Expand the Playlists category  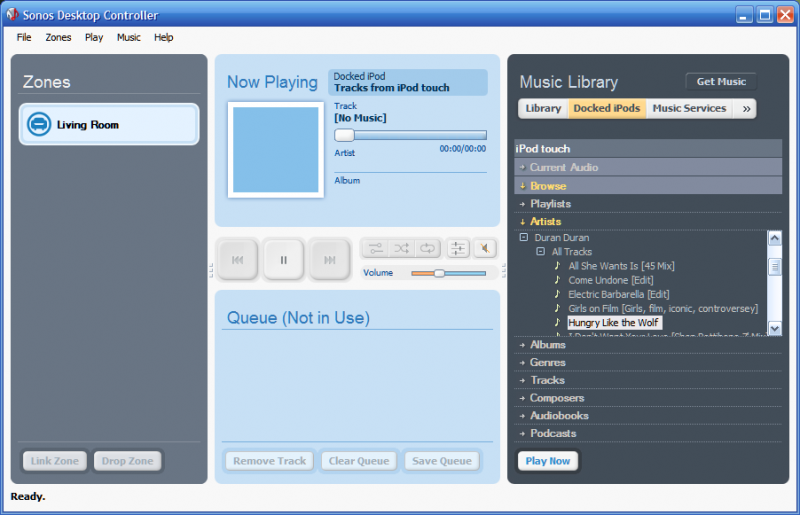click(648, 204)
